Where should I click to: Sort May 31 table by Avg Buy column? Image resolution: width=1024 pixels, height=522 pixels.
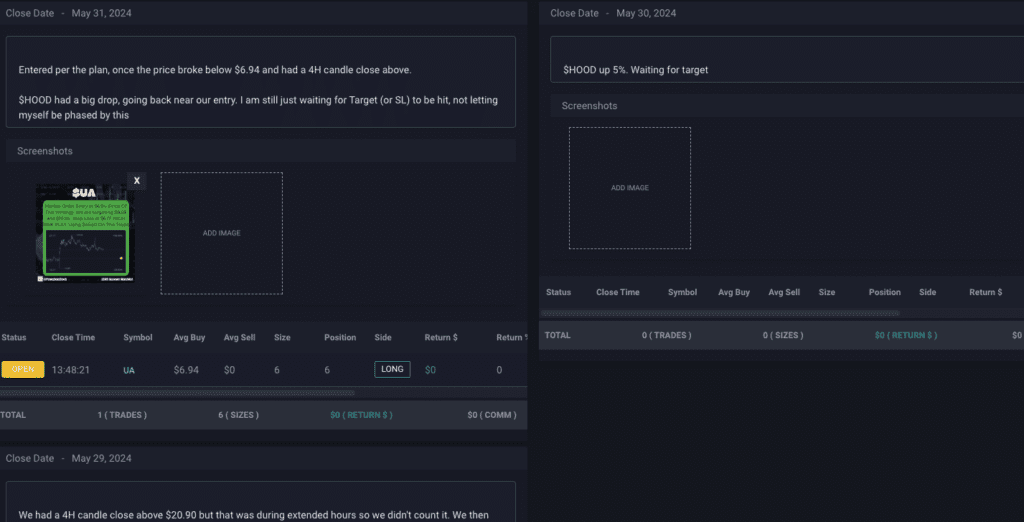[x=189, y=337]
